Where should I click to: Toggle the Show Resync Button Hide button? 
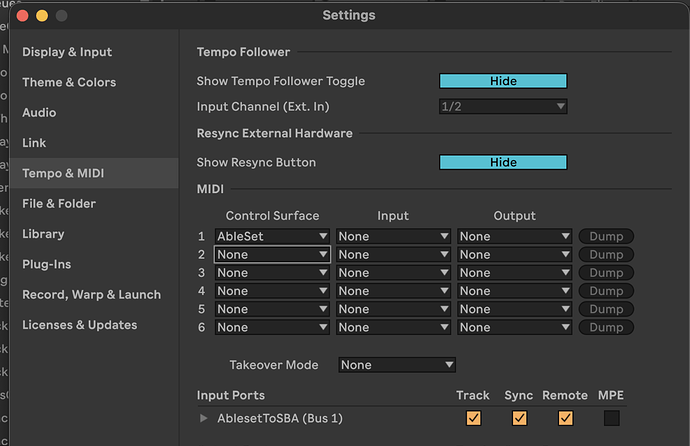pyautogui.click(x=503, y=162)
